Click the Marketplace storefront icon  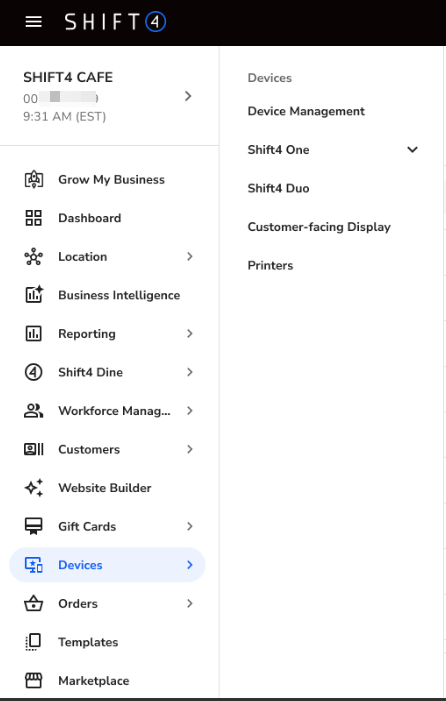click(34, 680)
